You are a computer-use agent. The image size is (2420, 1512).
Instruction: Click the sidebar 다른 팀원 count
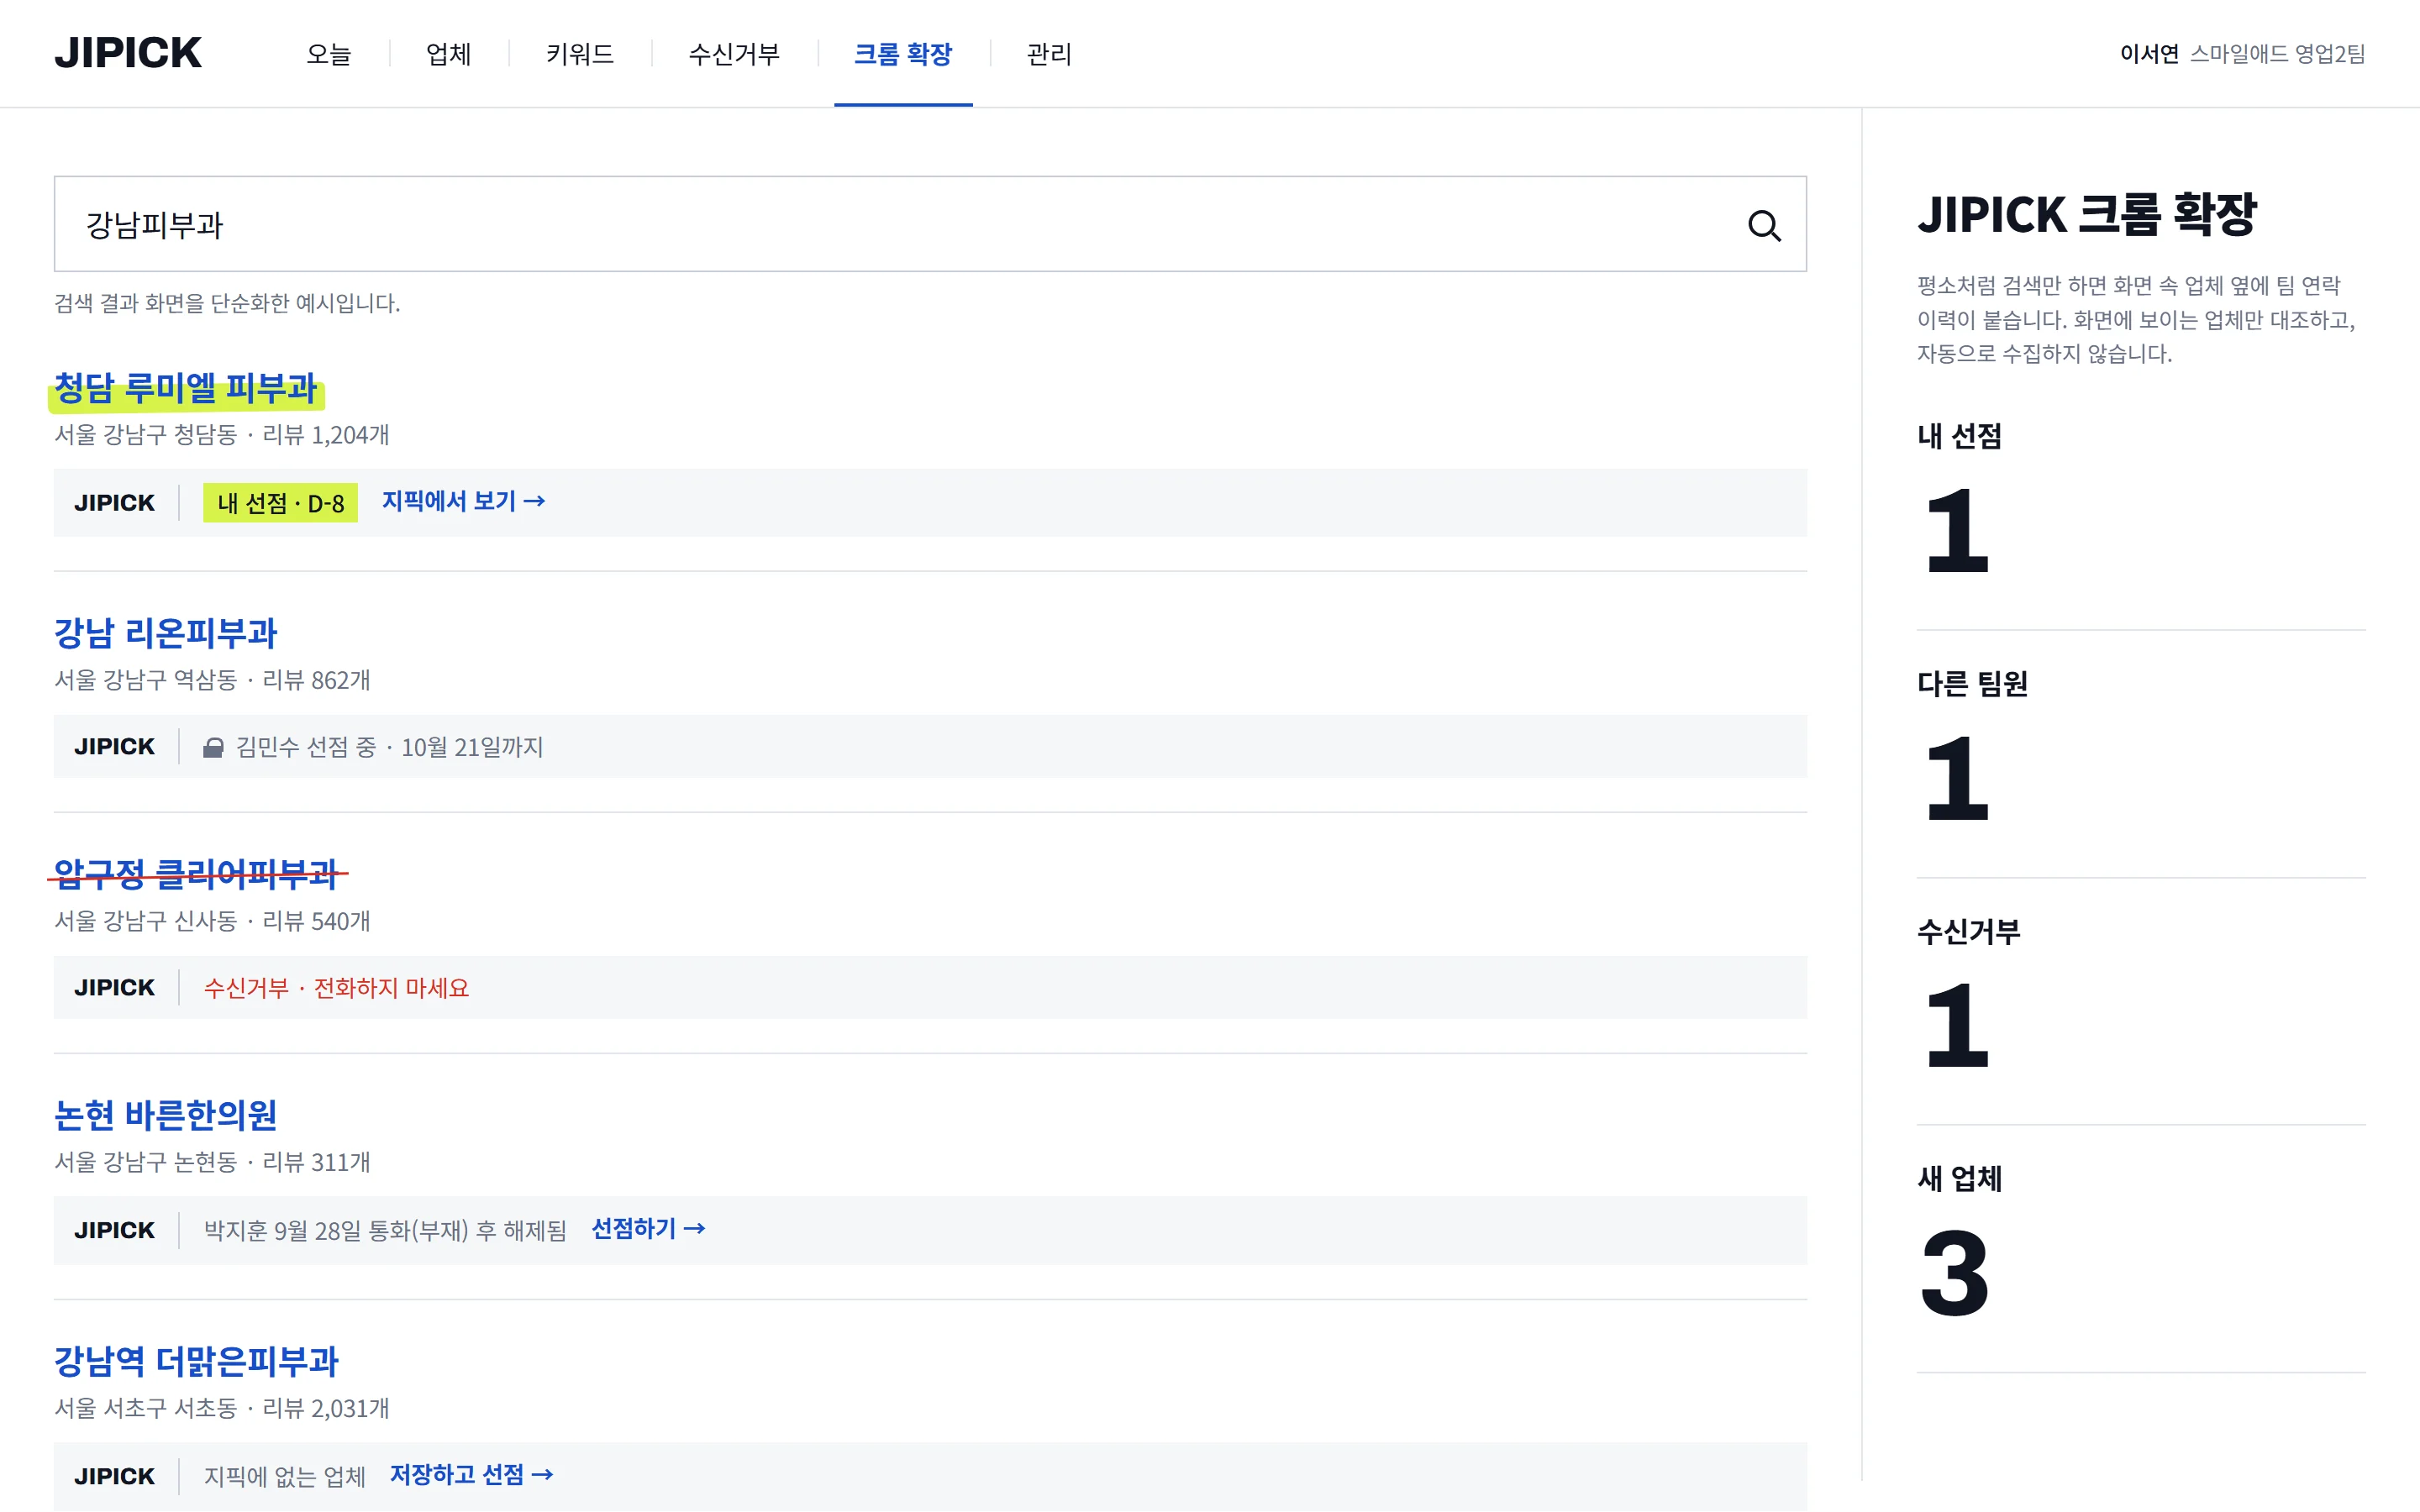click(x=1956, y=777)
